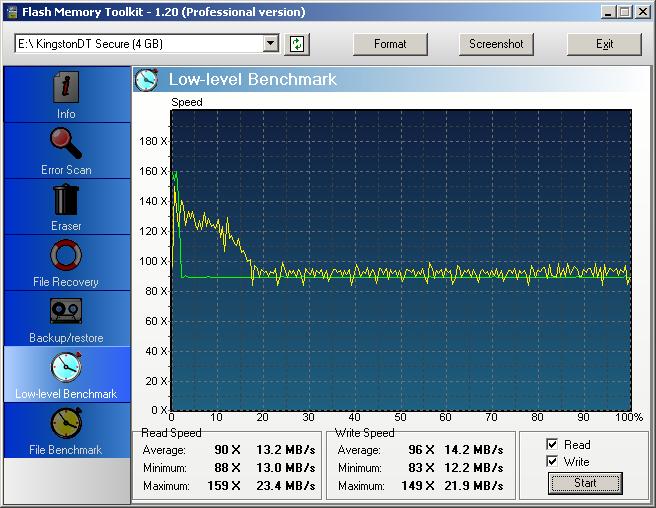Maximize the Flash Memory Toolkit window

pyautogui.click(x=624, y=12)
